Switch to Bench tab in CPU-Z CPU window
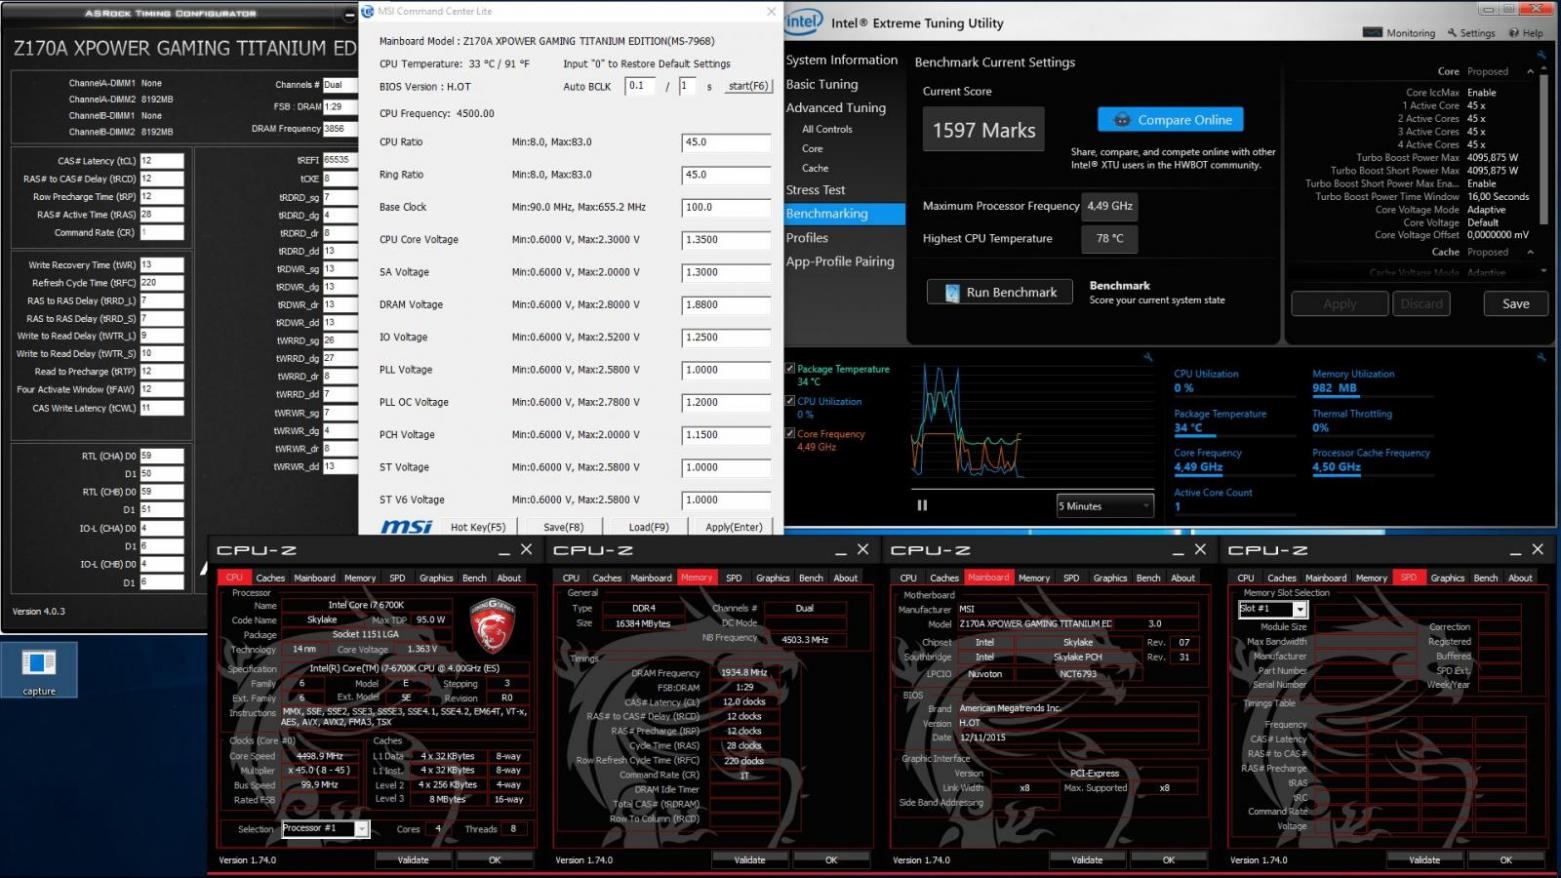The height and width of the screenshot is (878, 1561). tap(474, 578)
